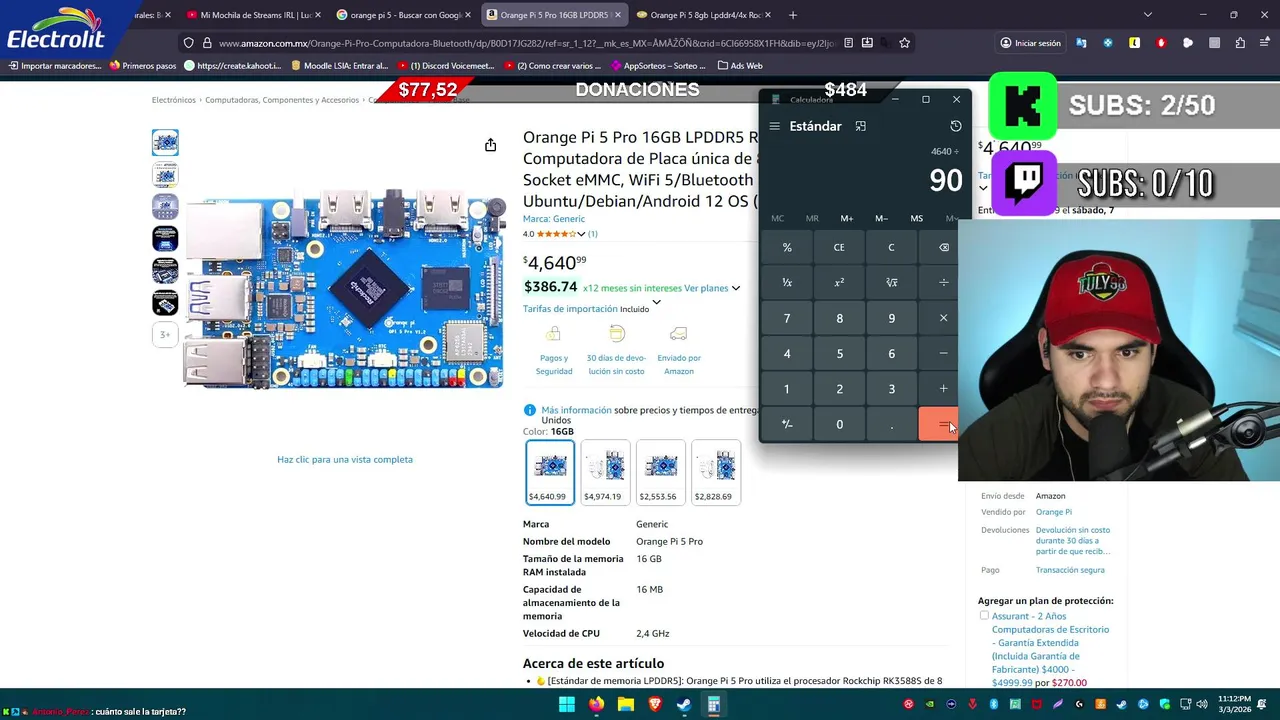
Task: Click the Calculator icon in the taskbar
Action: point(713,704)
